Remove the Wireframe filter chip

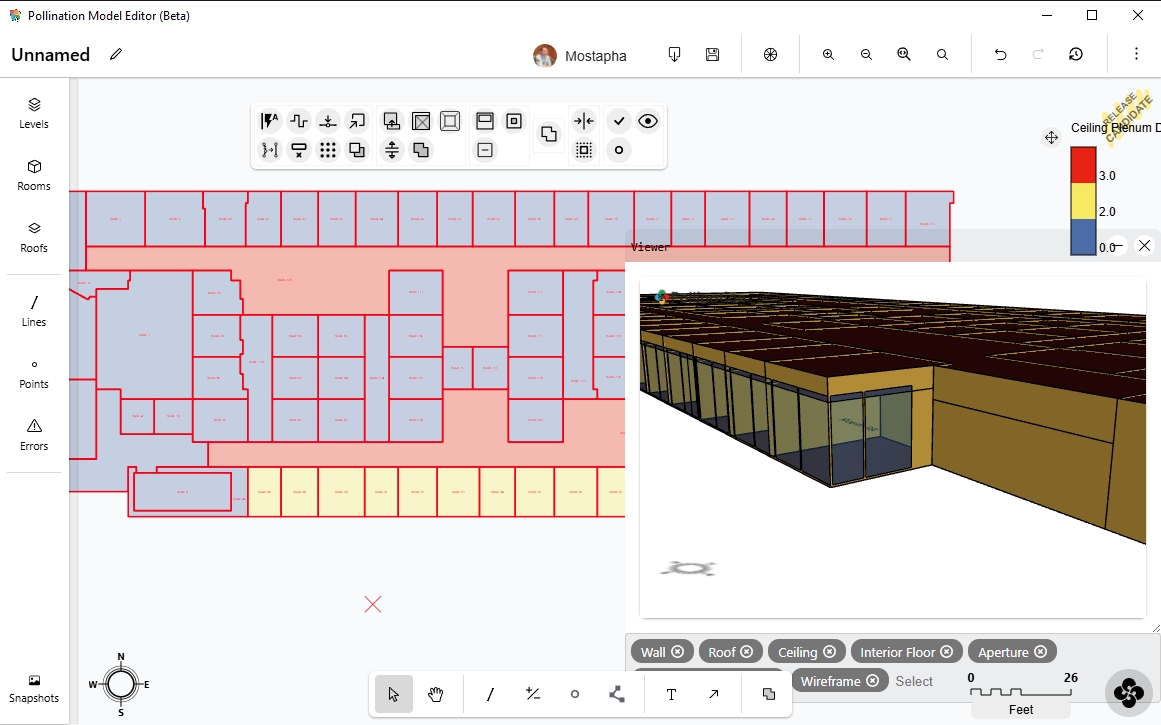[x=872, y=681]
